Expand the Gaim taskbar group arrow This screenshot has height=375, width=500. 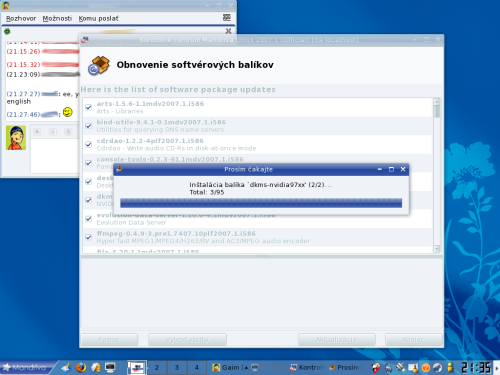246,367
